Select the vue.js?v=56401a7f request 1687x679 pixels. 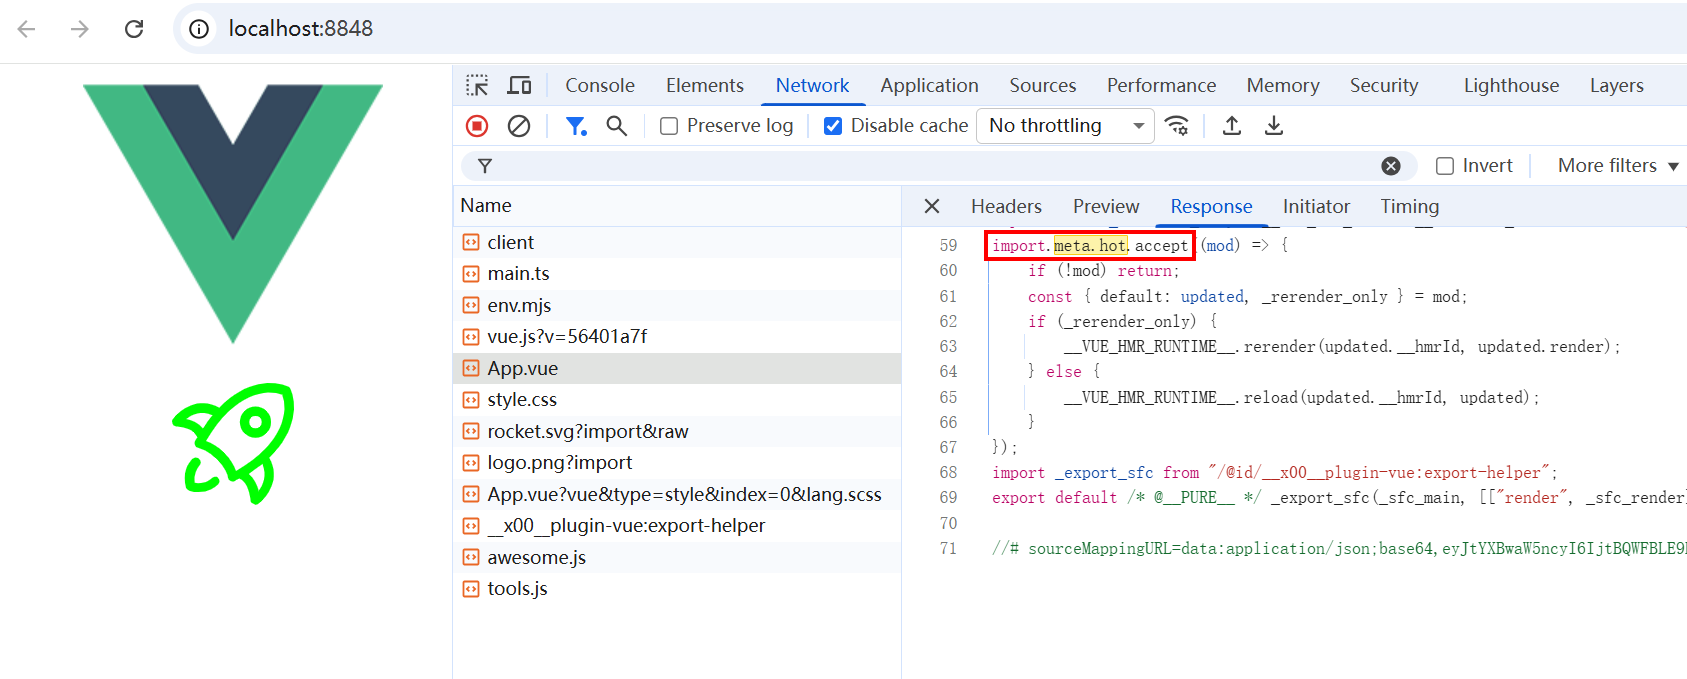[x=677, y=337]
